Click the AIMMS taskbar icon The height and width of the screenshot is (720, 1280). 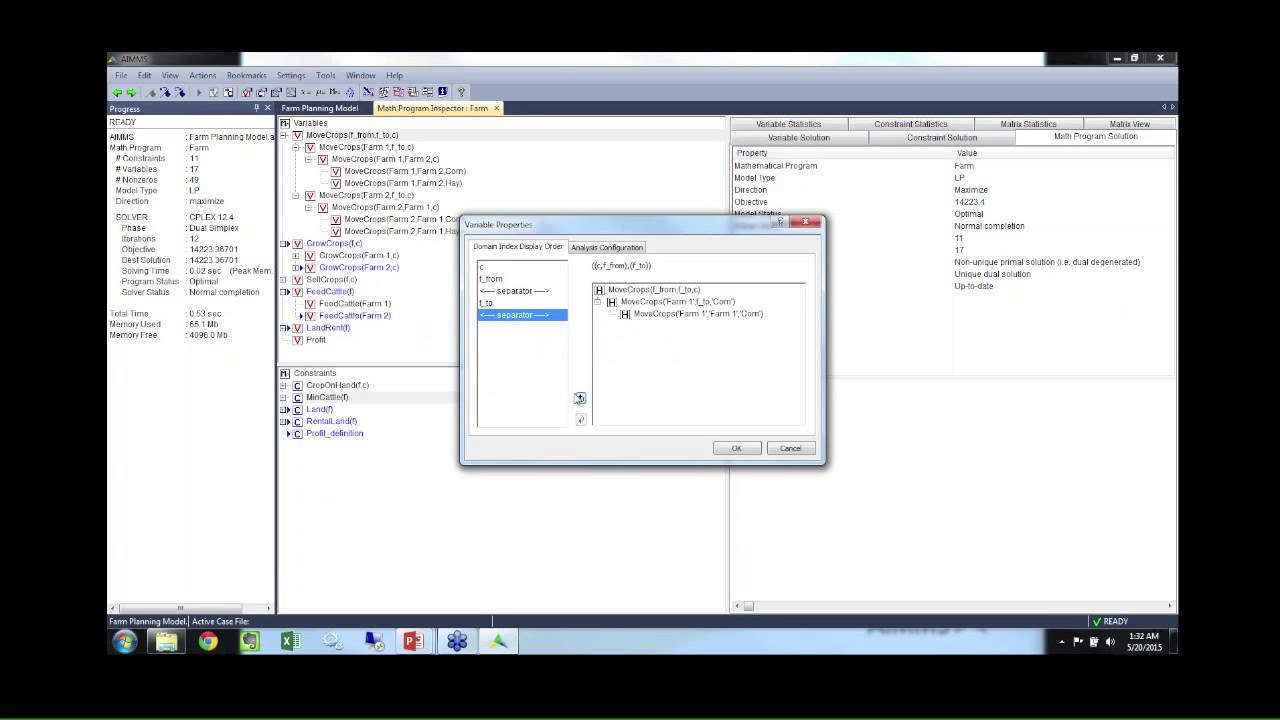[498, 641]
